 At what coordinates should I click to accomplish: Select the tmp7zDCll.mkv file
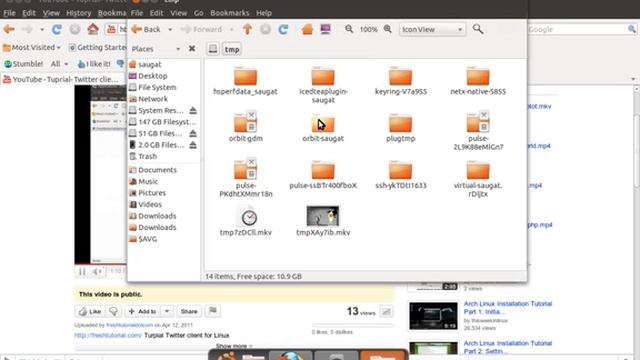(246, 221)
